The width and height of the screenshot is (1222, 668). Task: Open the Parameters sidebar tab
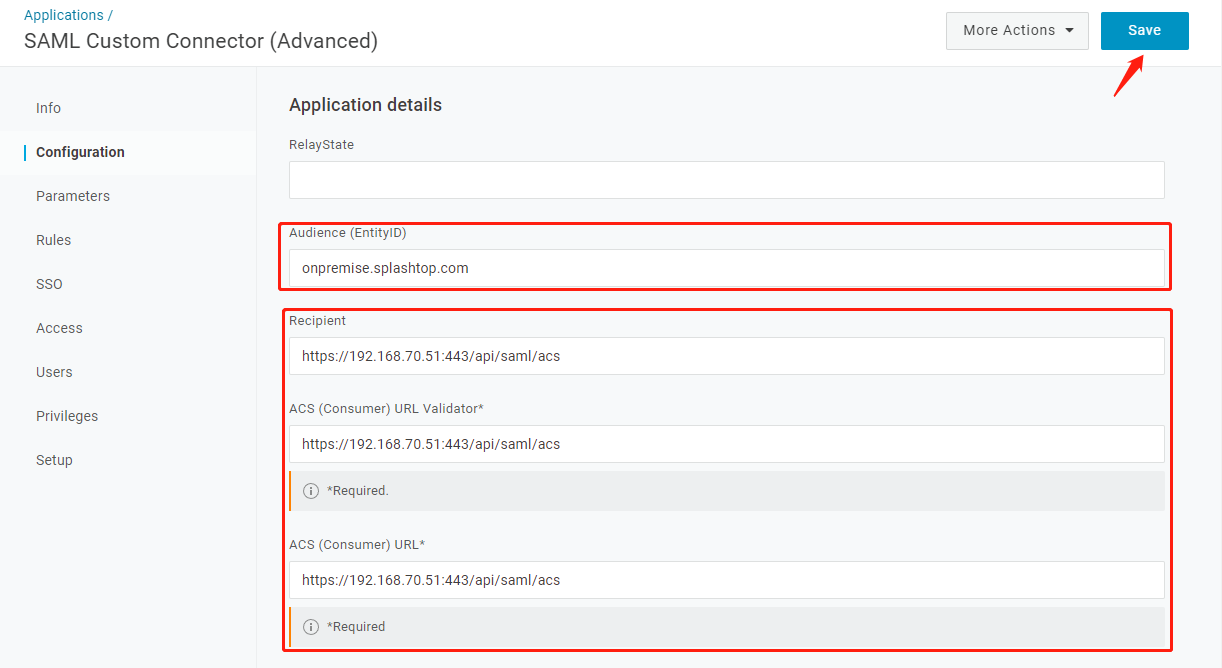pyautogui.click(x=73, y=196)
